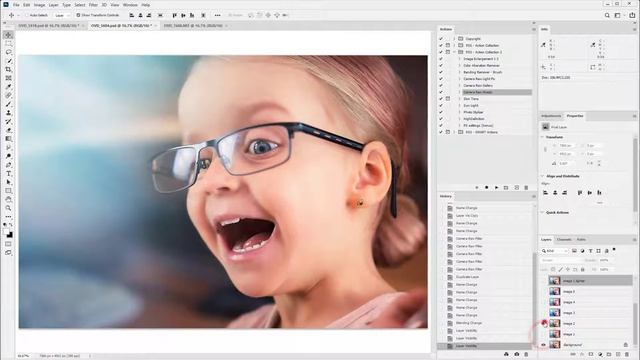The image size is (640, 360).
Task: Open the Window menu
Action: click(x=130, y=5)
